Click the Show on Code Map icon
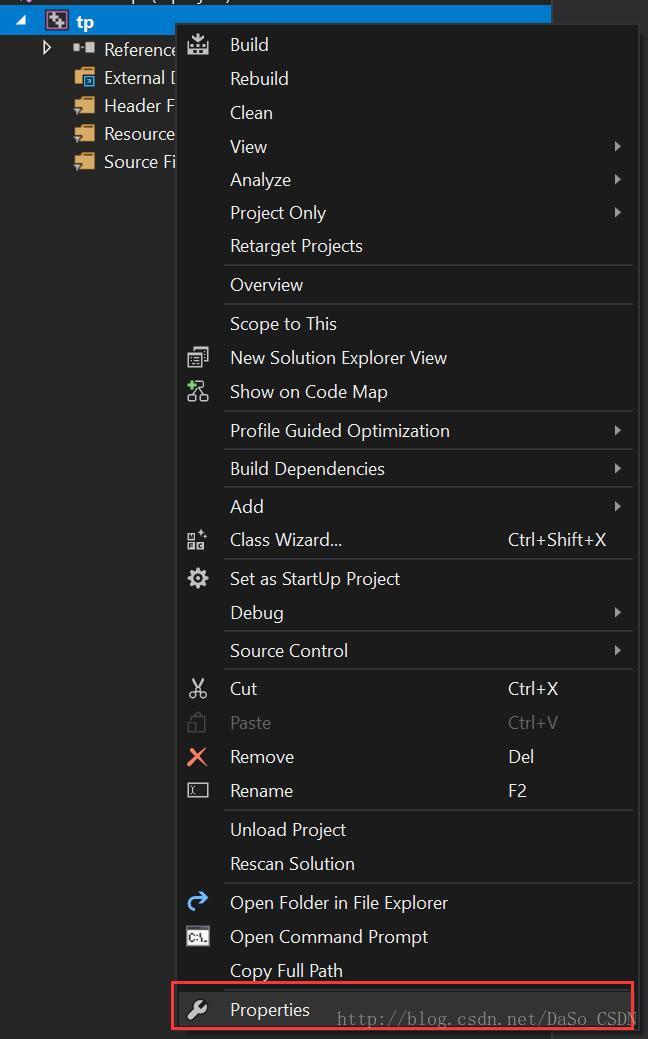 click(197, 391)
